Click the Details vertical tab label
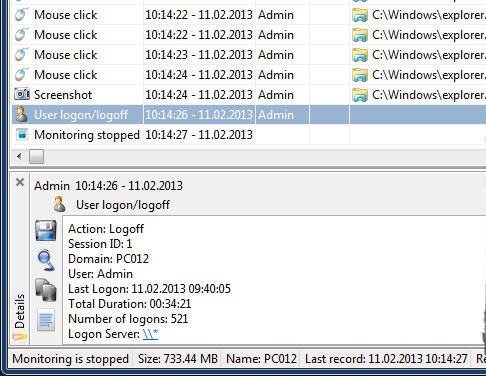This screenshot has height=376, width=486. (20, 311)
